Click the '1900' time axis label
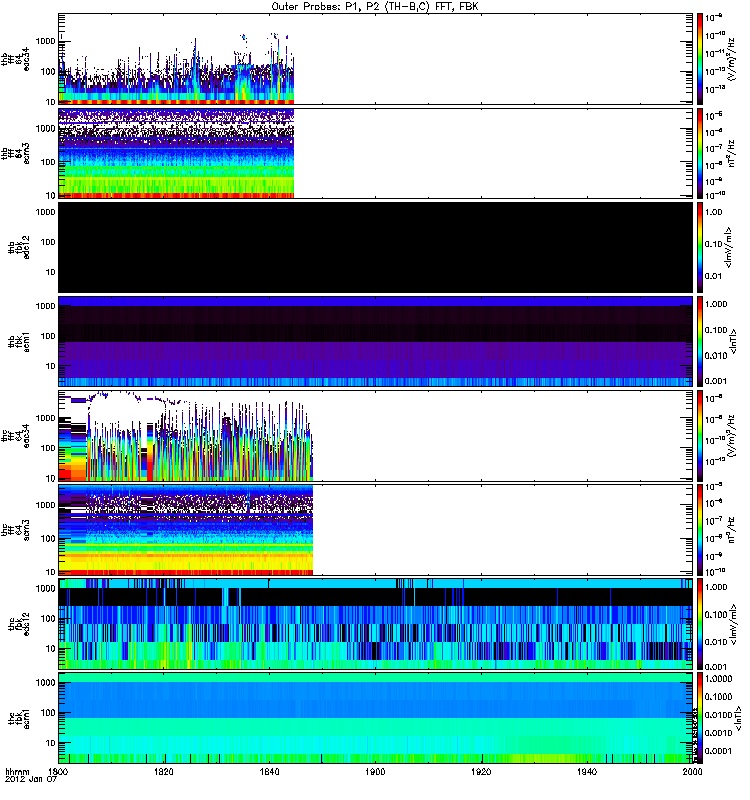750x800 pixels. (x=376, y=772)
